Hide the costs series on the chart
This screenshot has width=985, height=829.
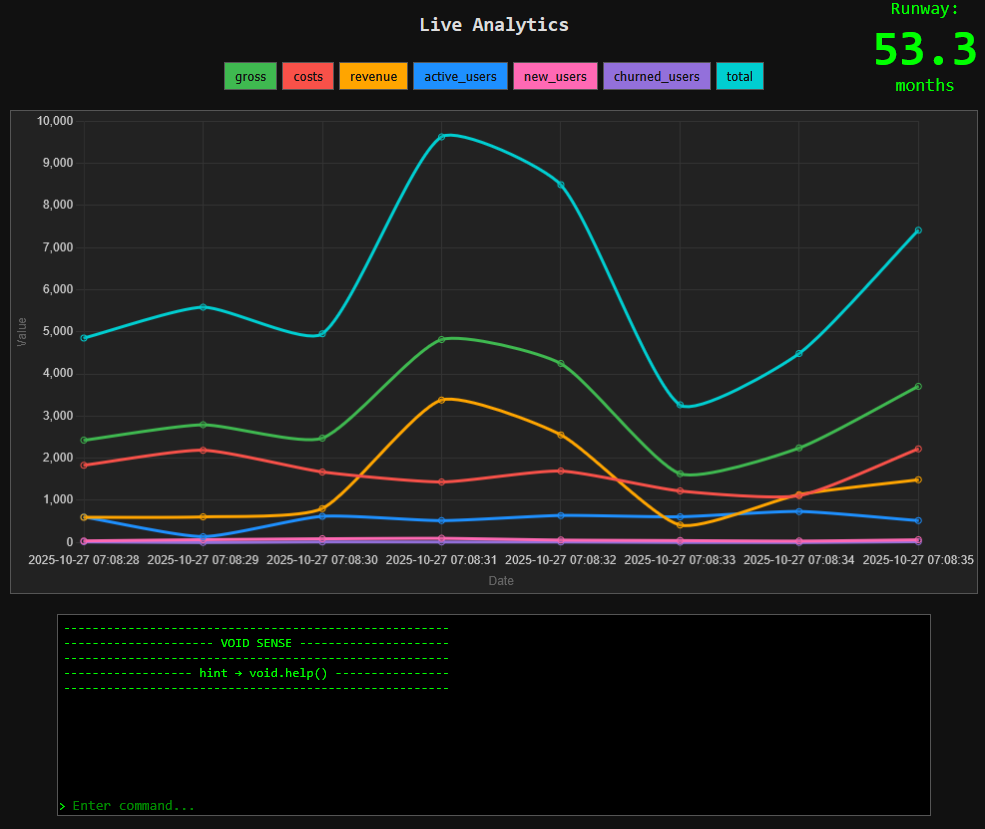[308, 76]
